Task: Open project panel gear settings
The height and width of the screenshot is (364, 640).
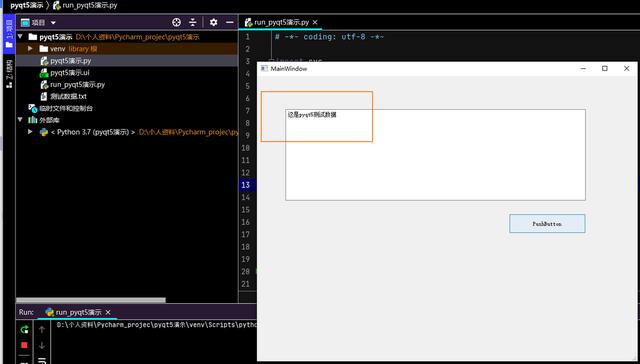Action: pos(213,22)
